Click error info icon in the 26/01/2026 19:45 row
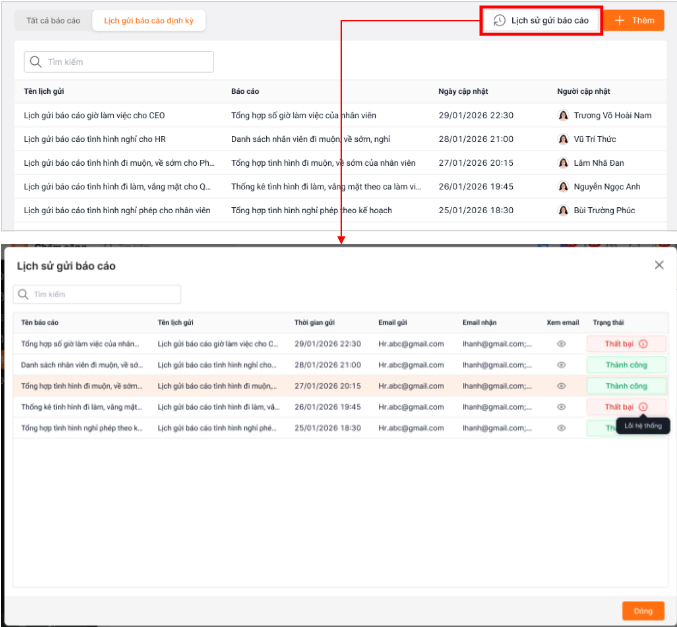This screenshot has width=677, height=627. pyautogui.click(x=643, y=407)
